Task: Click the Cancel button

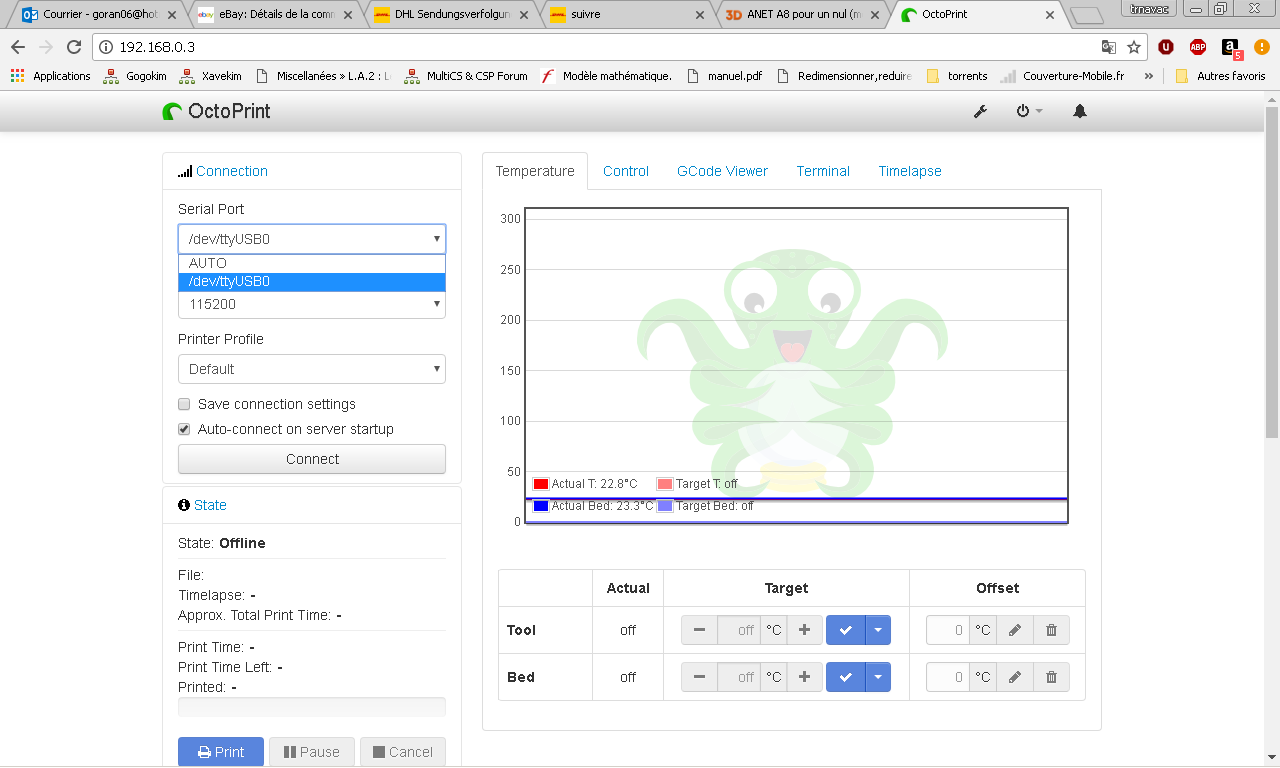Action: click(403, 752)
